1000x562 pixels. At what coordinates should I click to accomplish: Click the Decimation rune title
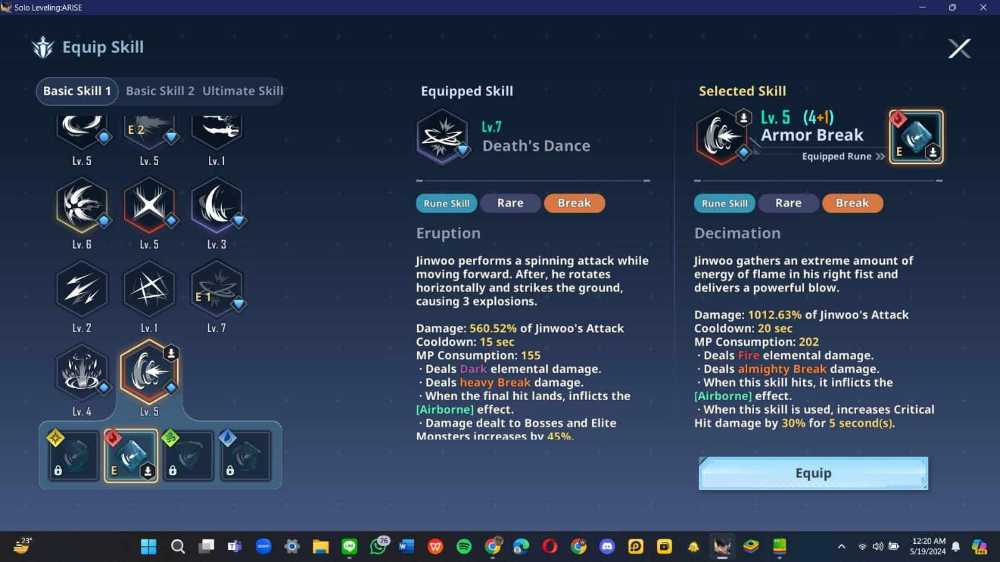pos(737,233)
